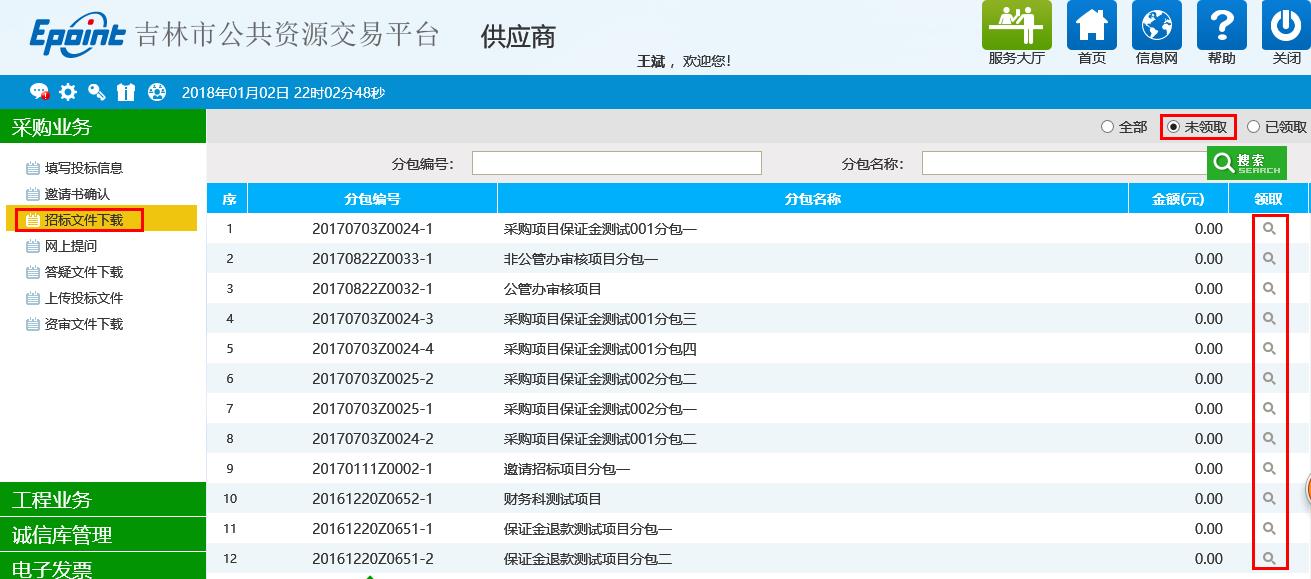Viewport: 1311px width, 579px height.
Task: Click the 分包编号 input field
Action: point(616,163)
